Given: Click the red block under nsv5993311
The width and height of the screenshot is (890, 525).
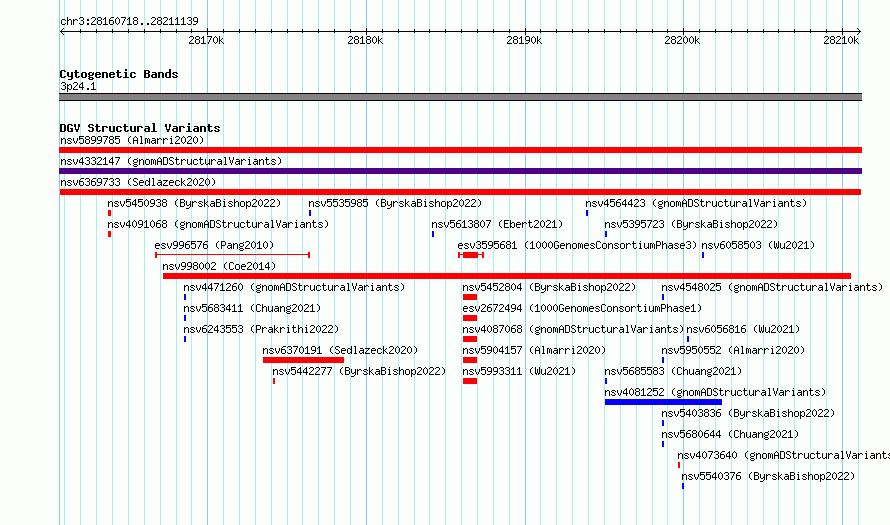Looking at the screenshot, I should point(469,381).
